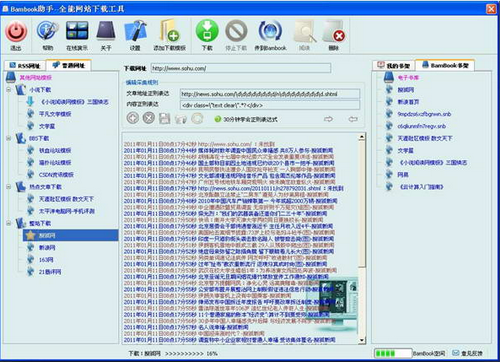Screen dimensions: 500x362
Task: Select c6qkunnfn7regv.snb in the bookshelf
Action: [422, 126]
